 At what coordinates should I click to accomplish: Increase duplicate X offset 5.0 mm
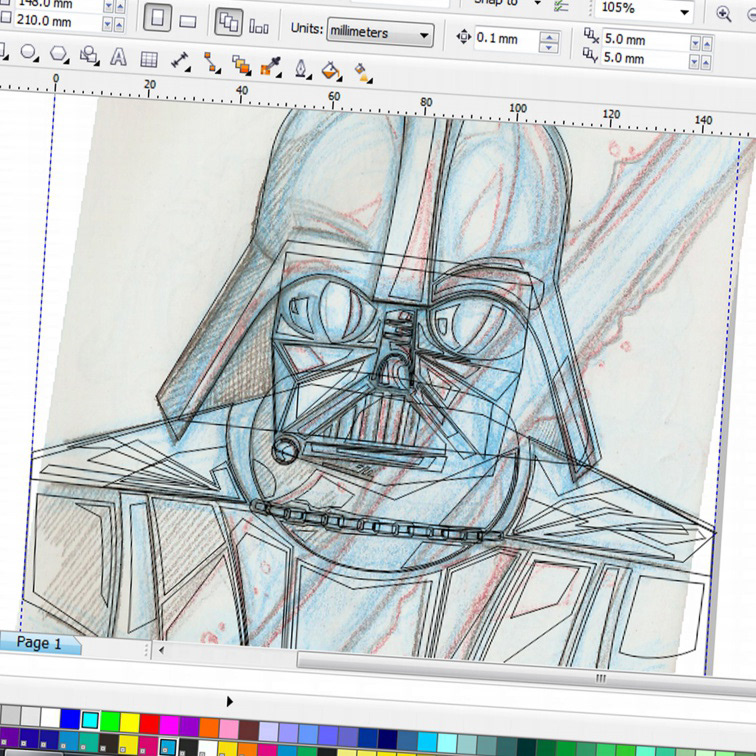(x=707, y=44)
